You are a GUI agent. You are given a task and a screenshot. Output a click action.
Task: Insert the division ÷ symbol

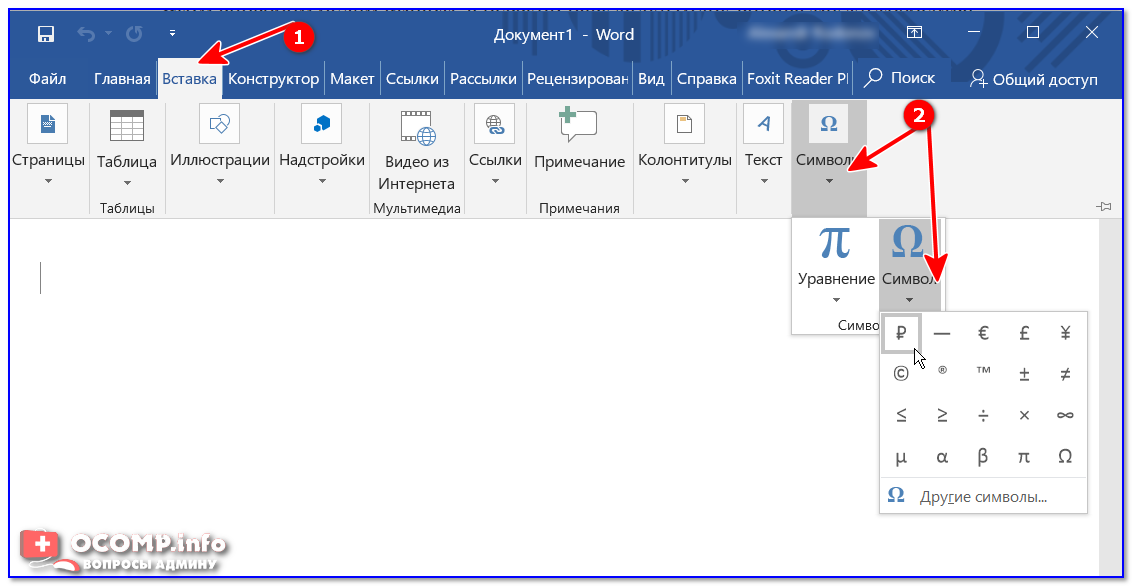(x=983, y=415)
